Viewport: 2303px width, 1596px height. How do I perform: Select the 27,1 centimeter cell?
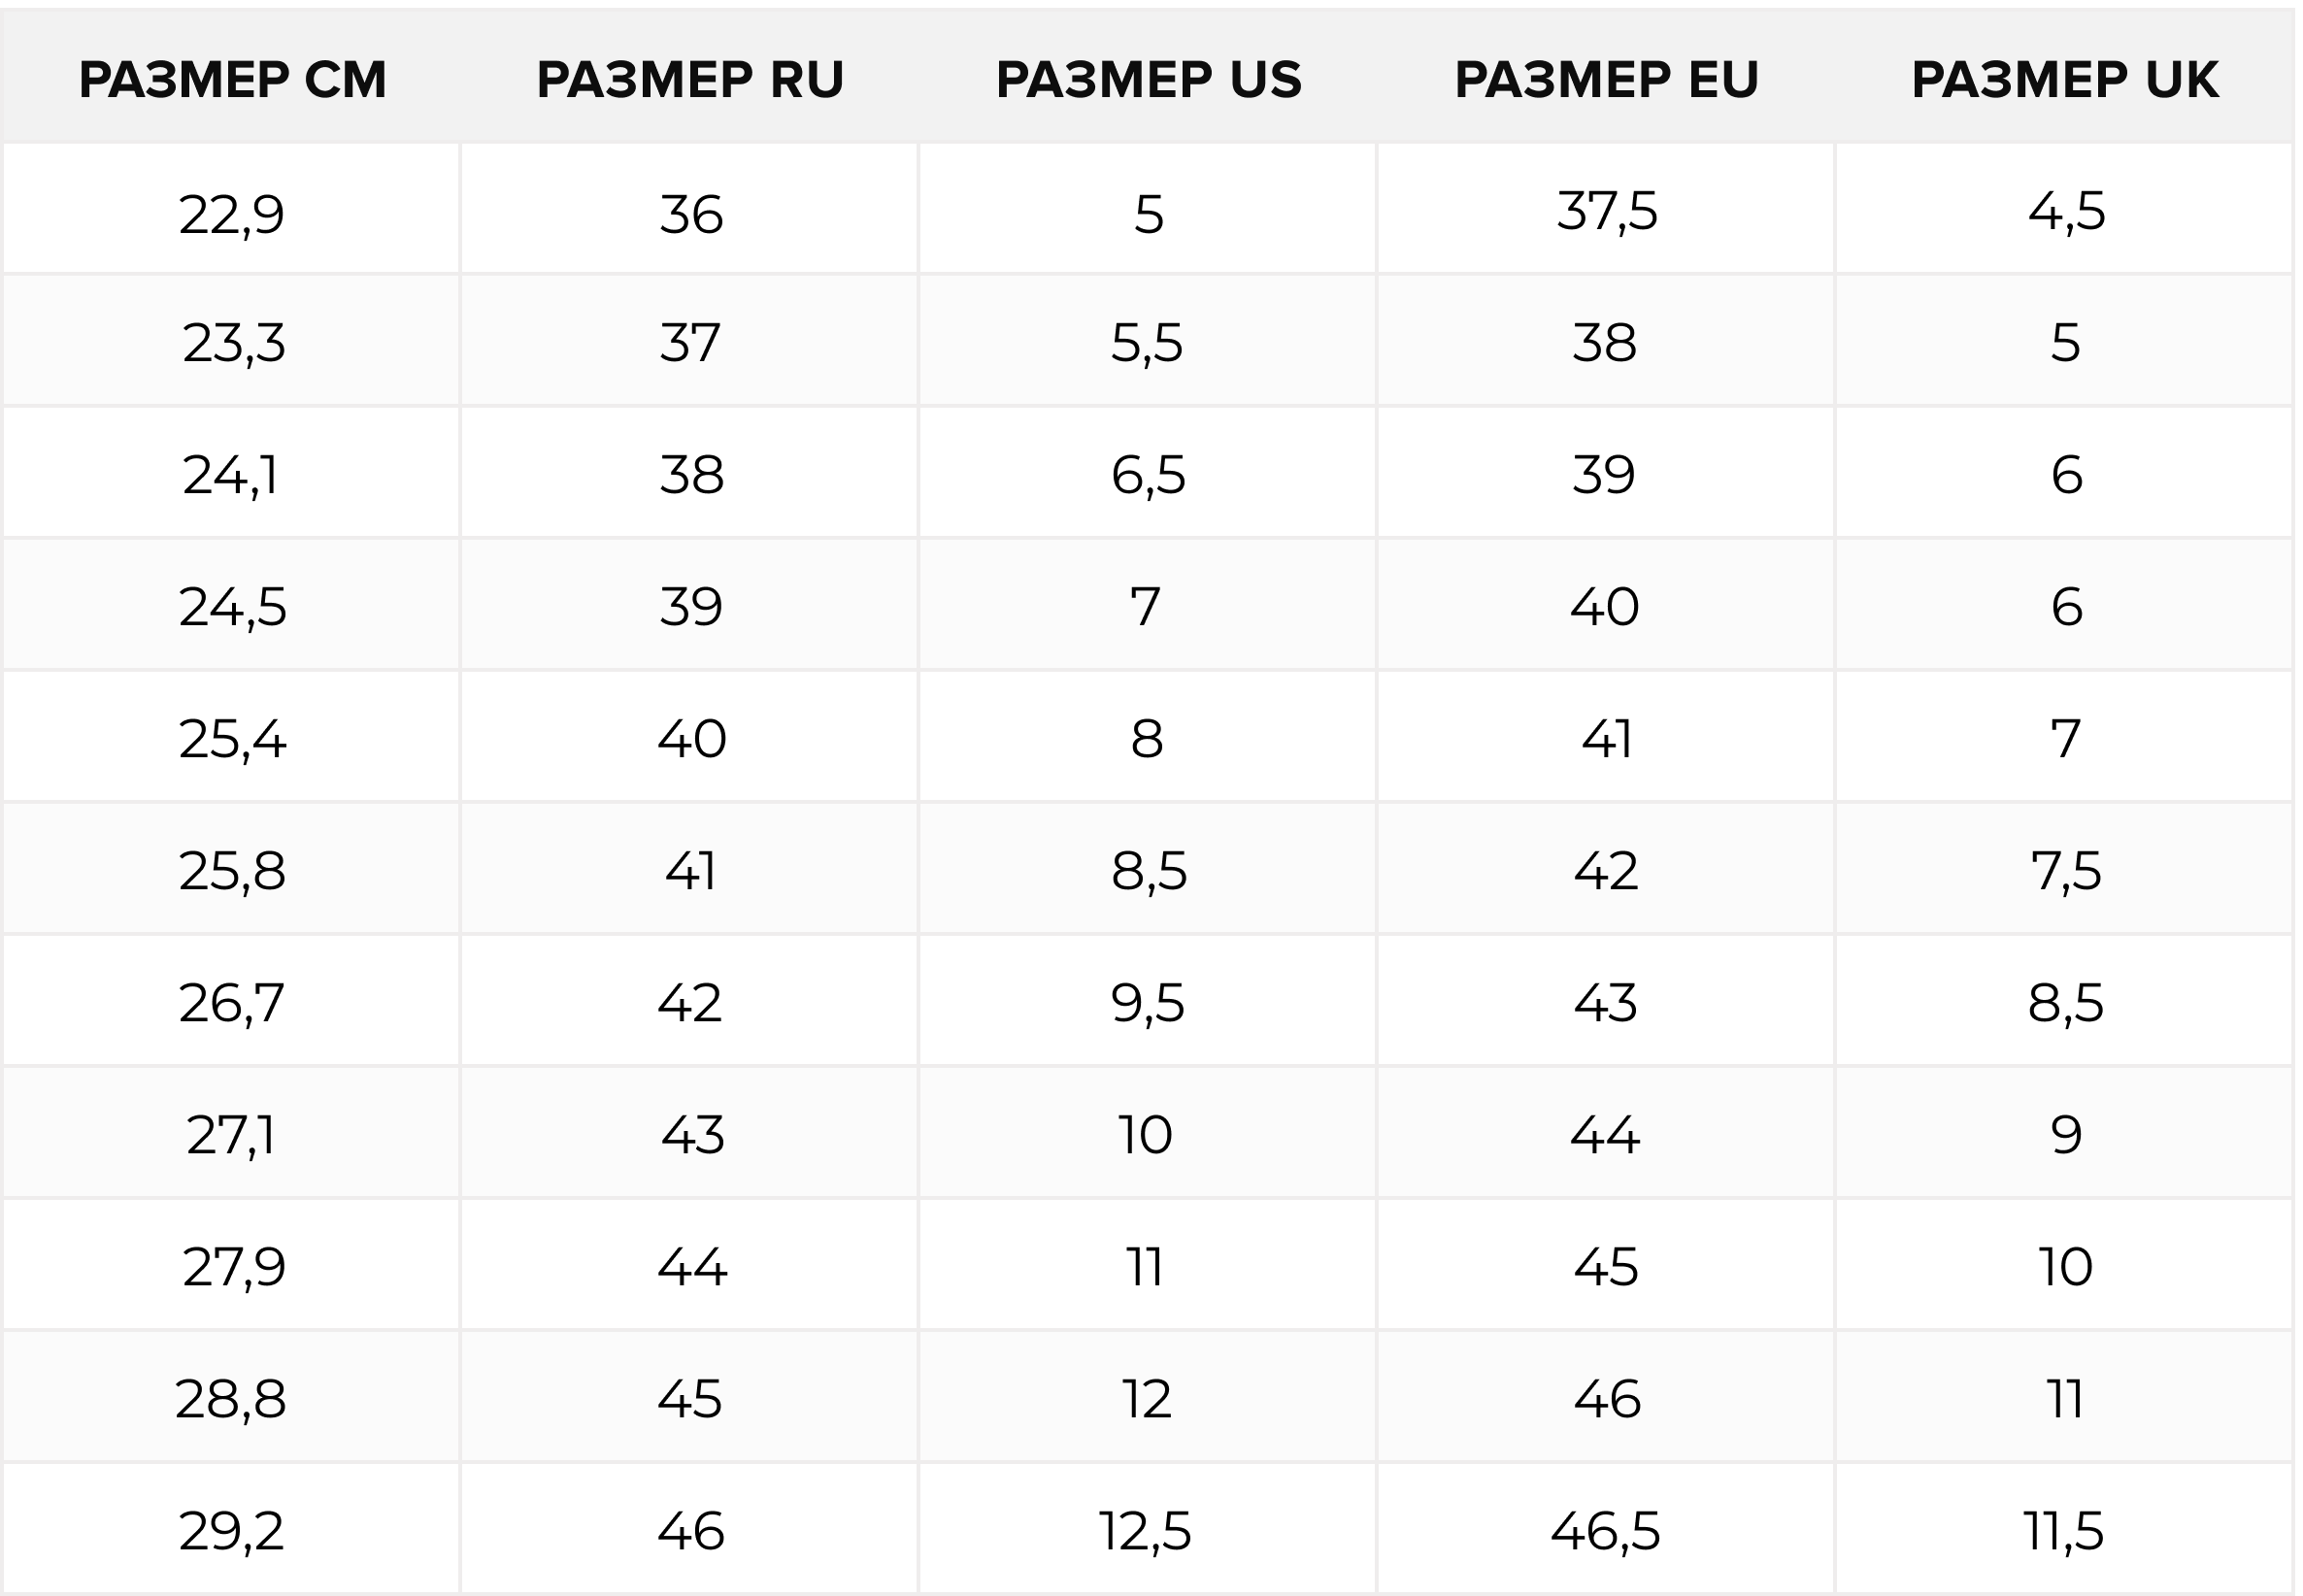(232, 1132)
